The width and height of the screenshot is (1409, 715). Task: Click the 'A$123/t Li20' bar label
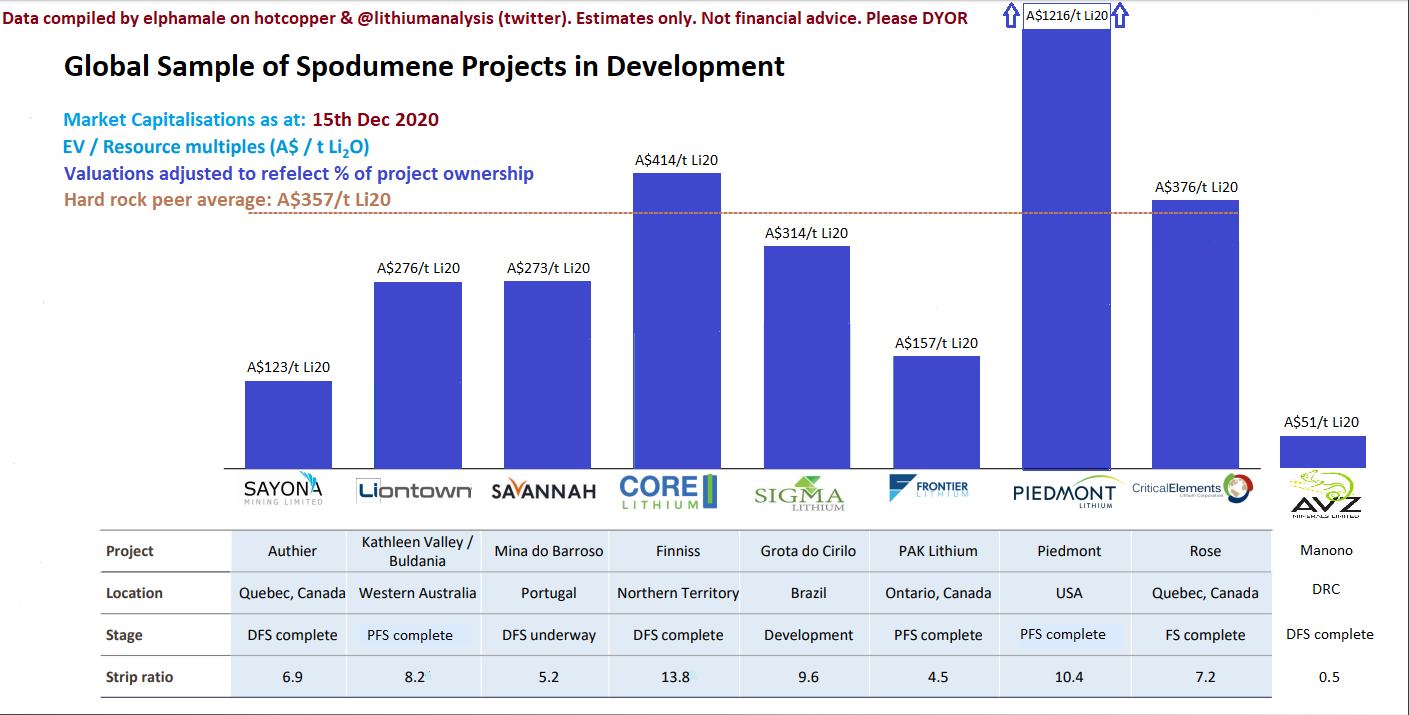click(288, 367)
